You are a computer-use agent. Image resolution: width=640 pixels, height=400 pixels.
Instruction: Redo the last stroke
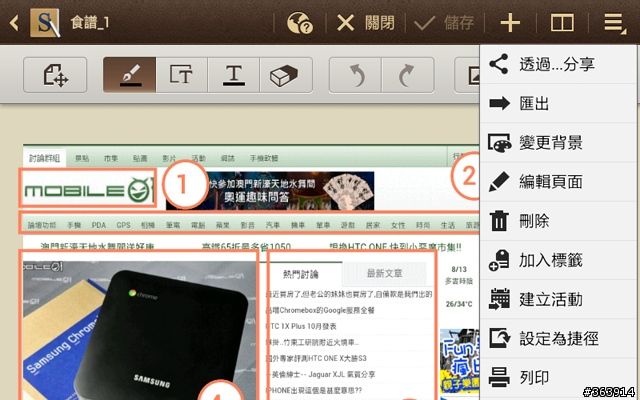(x=408, y=75)
